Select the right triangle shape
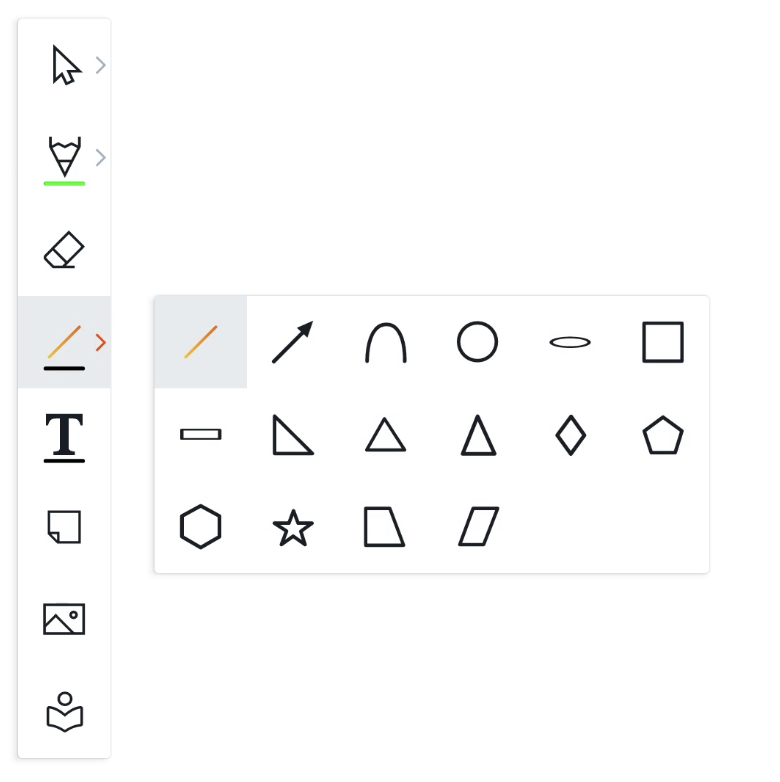 [x=293, y=435]
